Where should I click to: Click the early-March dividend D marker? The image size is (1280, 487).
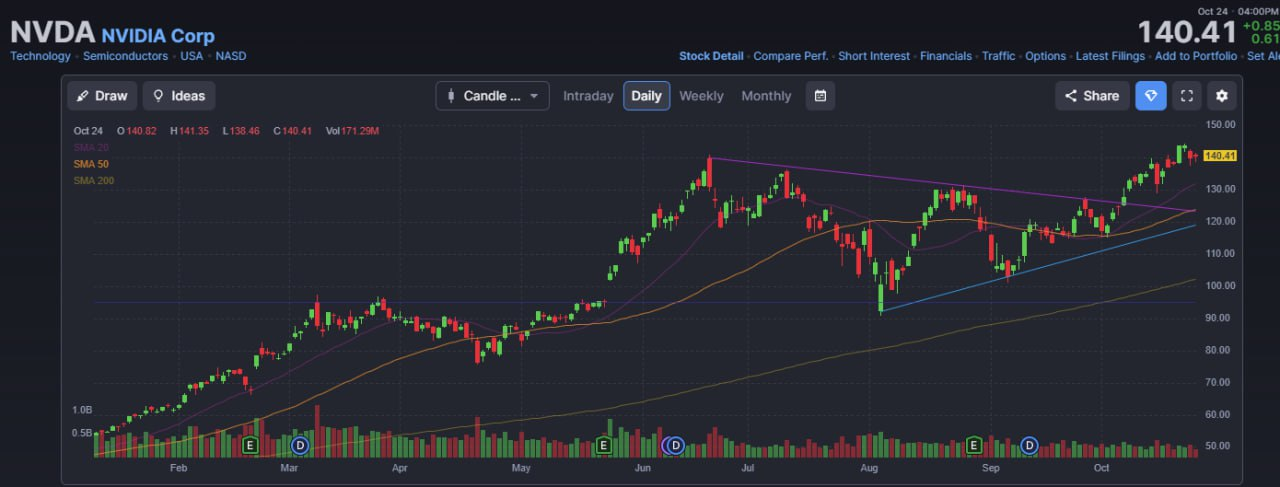(300, 444)
